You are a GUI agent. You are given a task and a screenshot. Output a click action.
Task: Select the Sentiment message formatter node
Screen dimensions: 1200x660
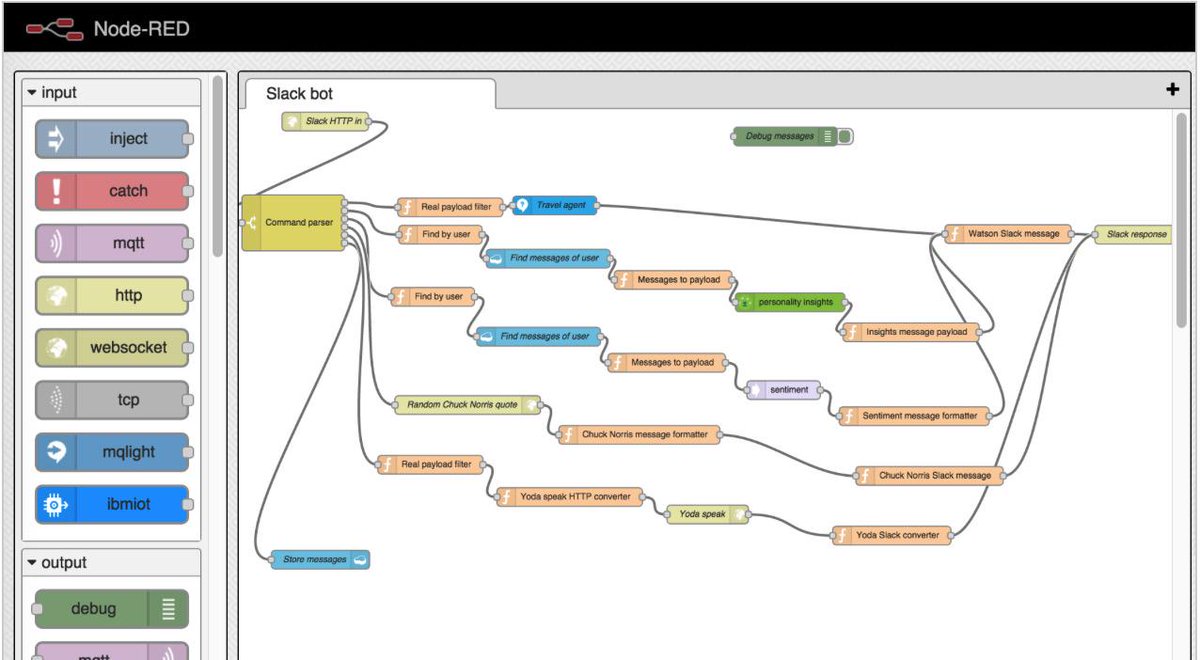click(x=914, y=415)
